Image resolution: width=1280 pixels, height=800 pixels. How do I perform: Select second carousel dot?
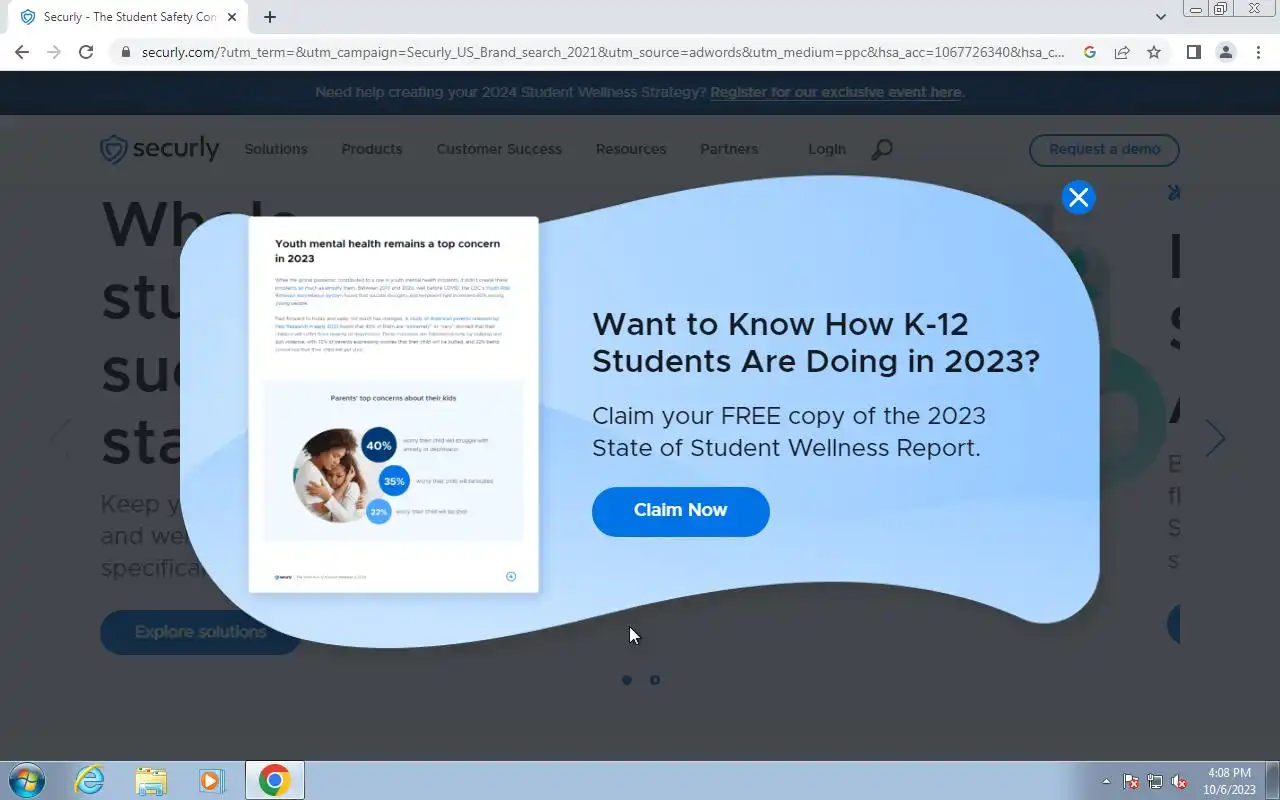(x=655, y=680)
